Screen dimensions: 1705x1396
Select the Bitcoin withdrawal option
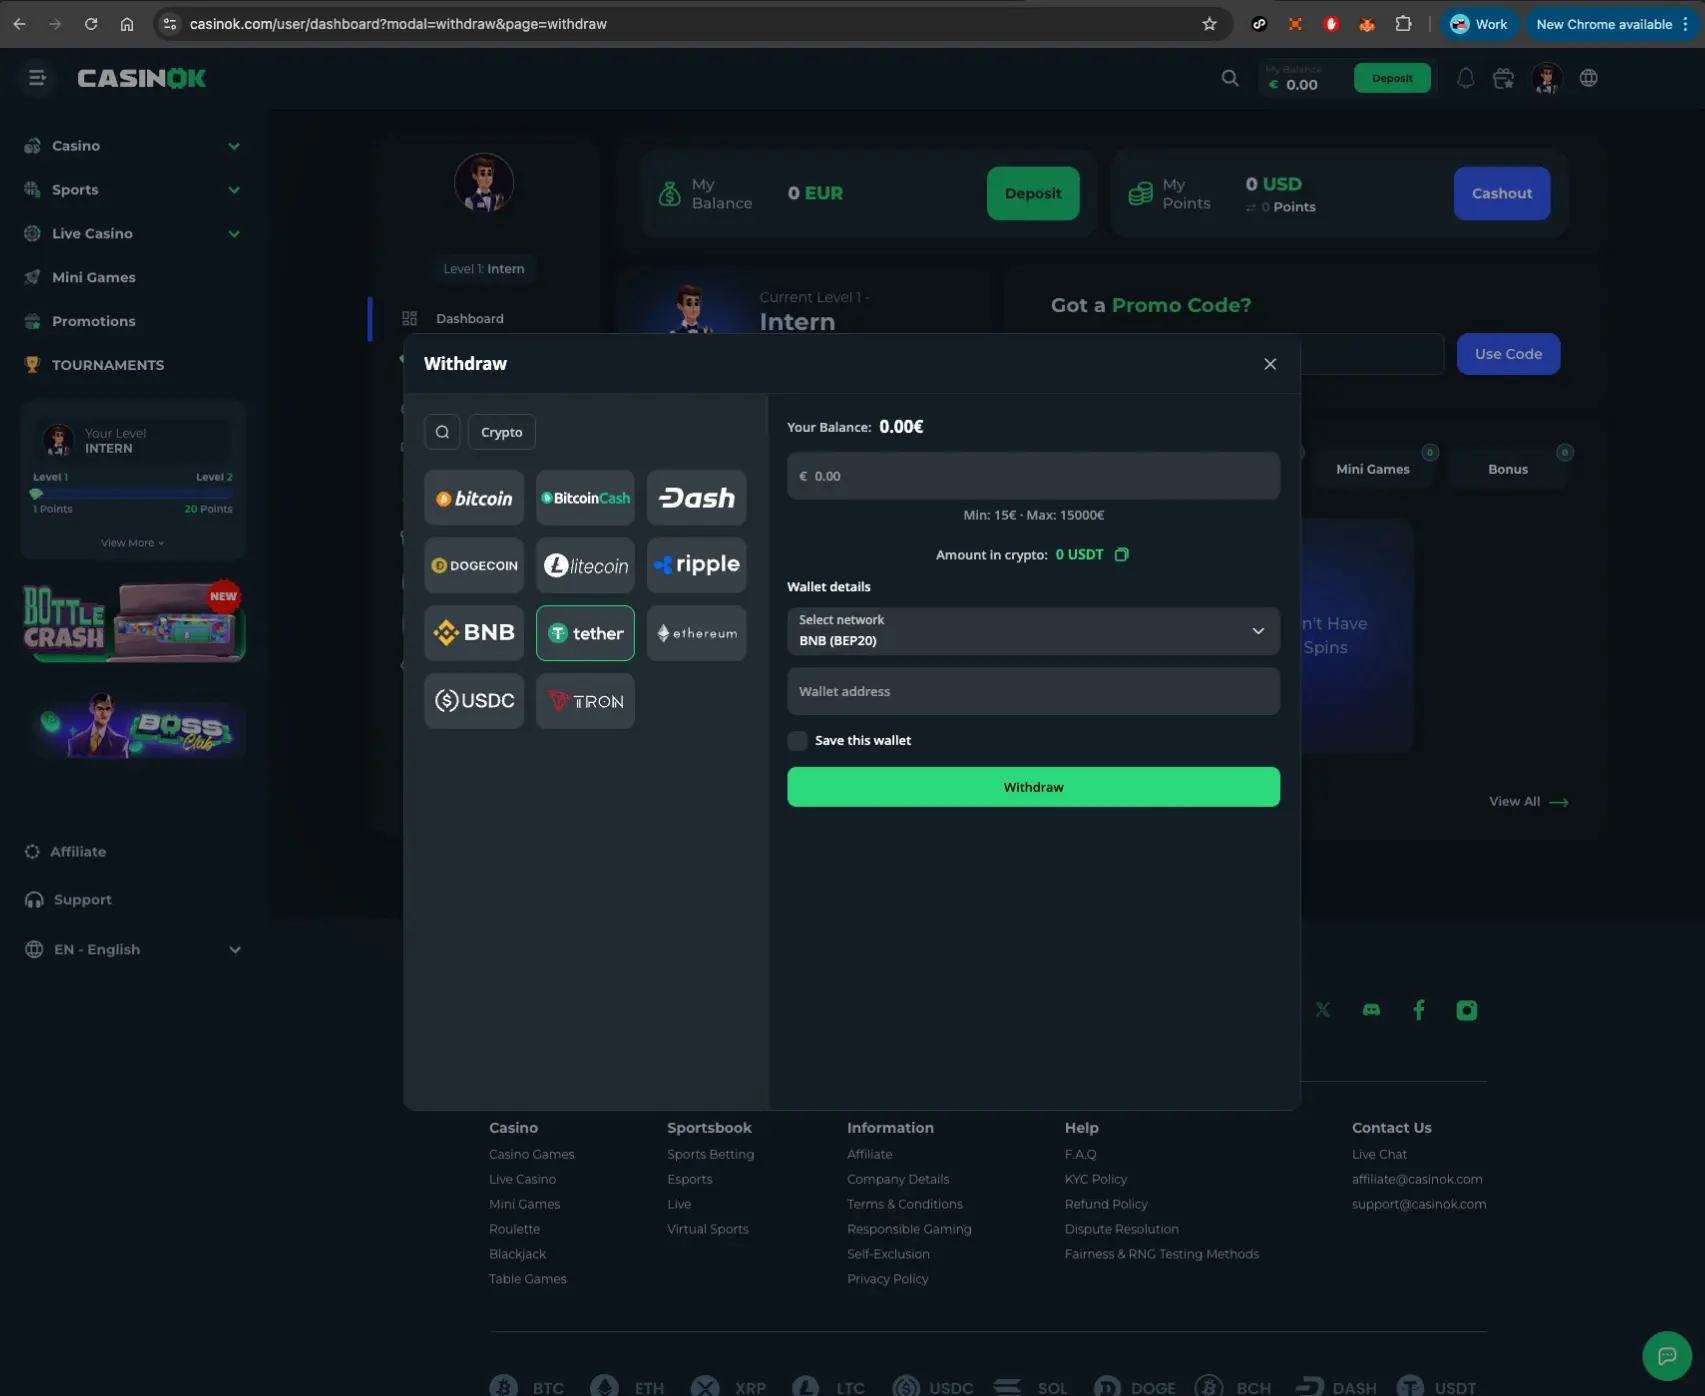(474, 498)
